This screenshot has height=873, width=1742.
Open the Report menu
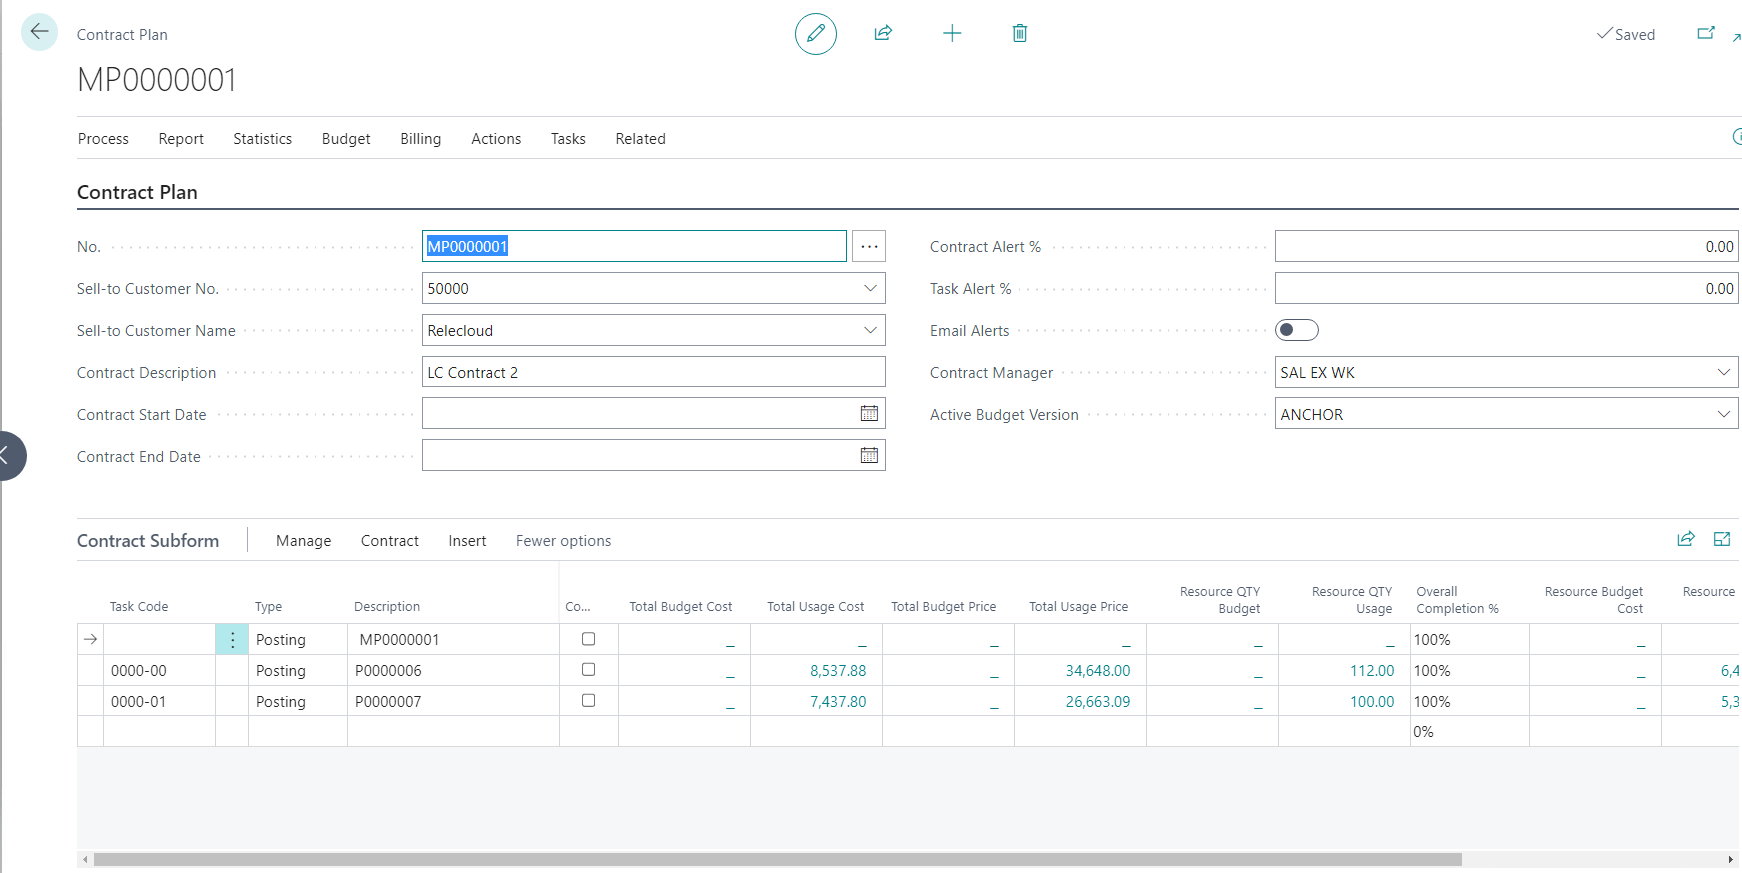[x=181, y=139]
